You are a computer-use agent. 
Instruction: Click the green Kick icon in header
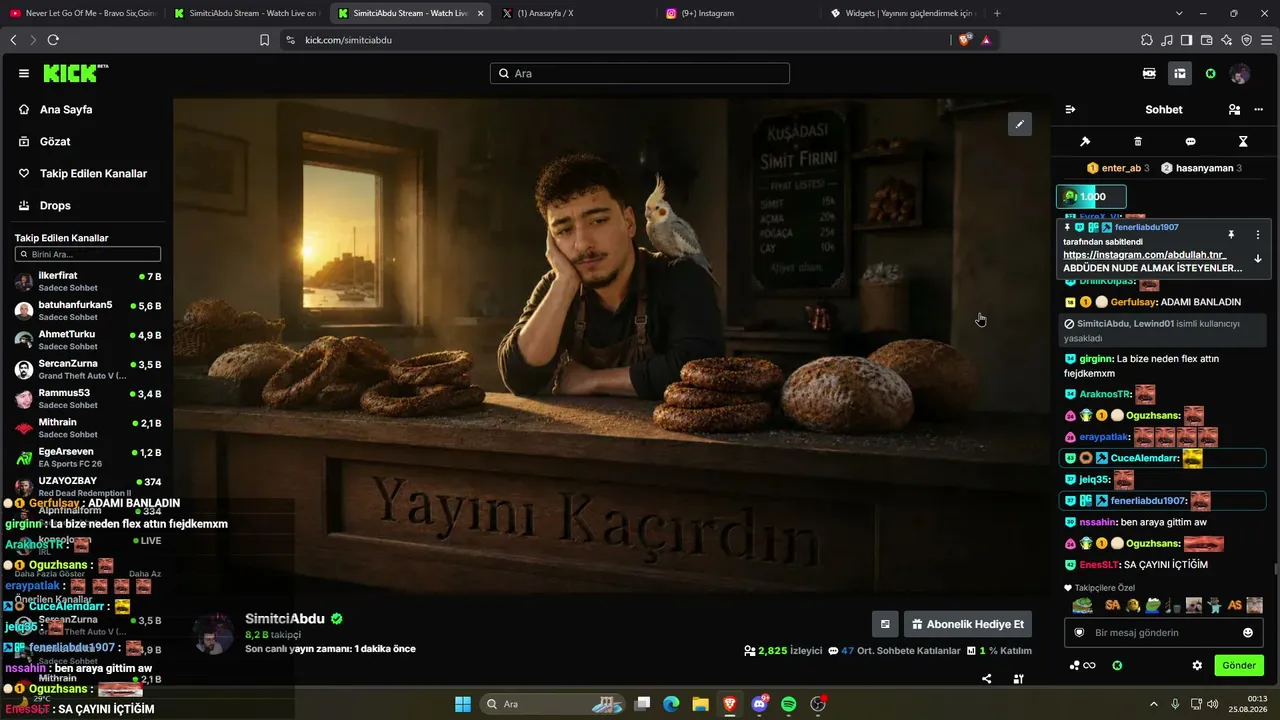1210,73
